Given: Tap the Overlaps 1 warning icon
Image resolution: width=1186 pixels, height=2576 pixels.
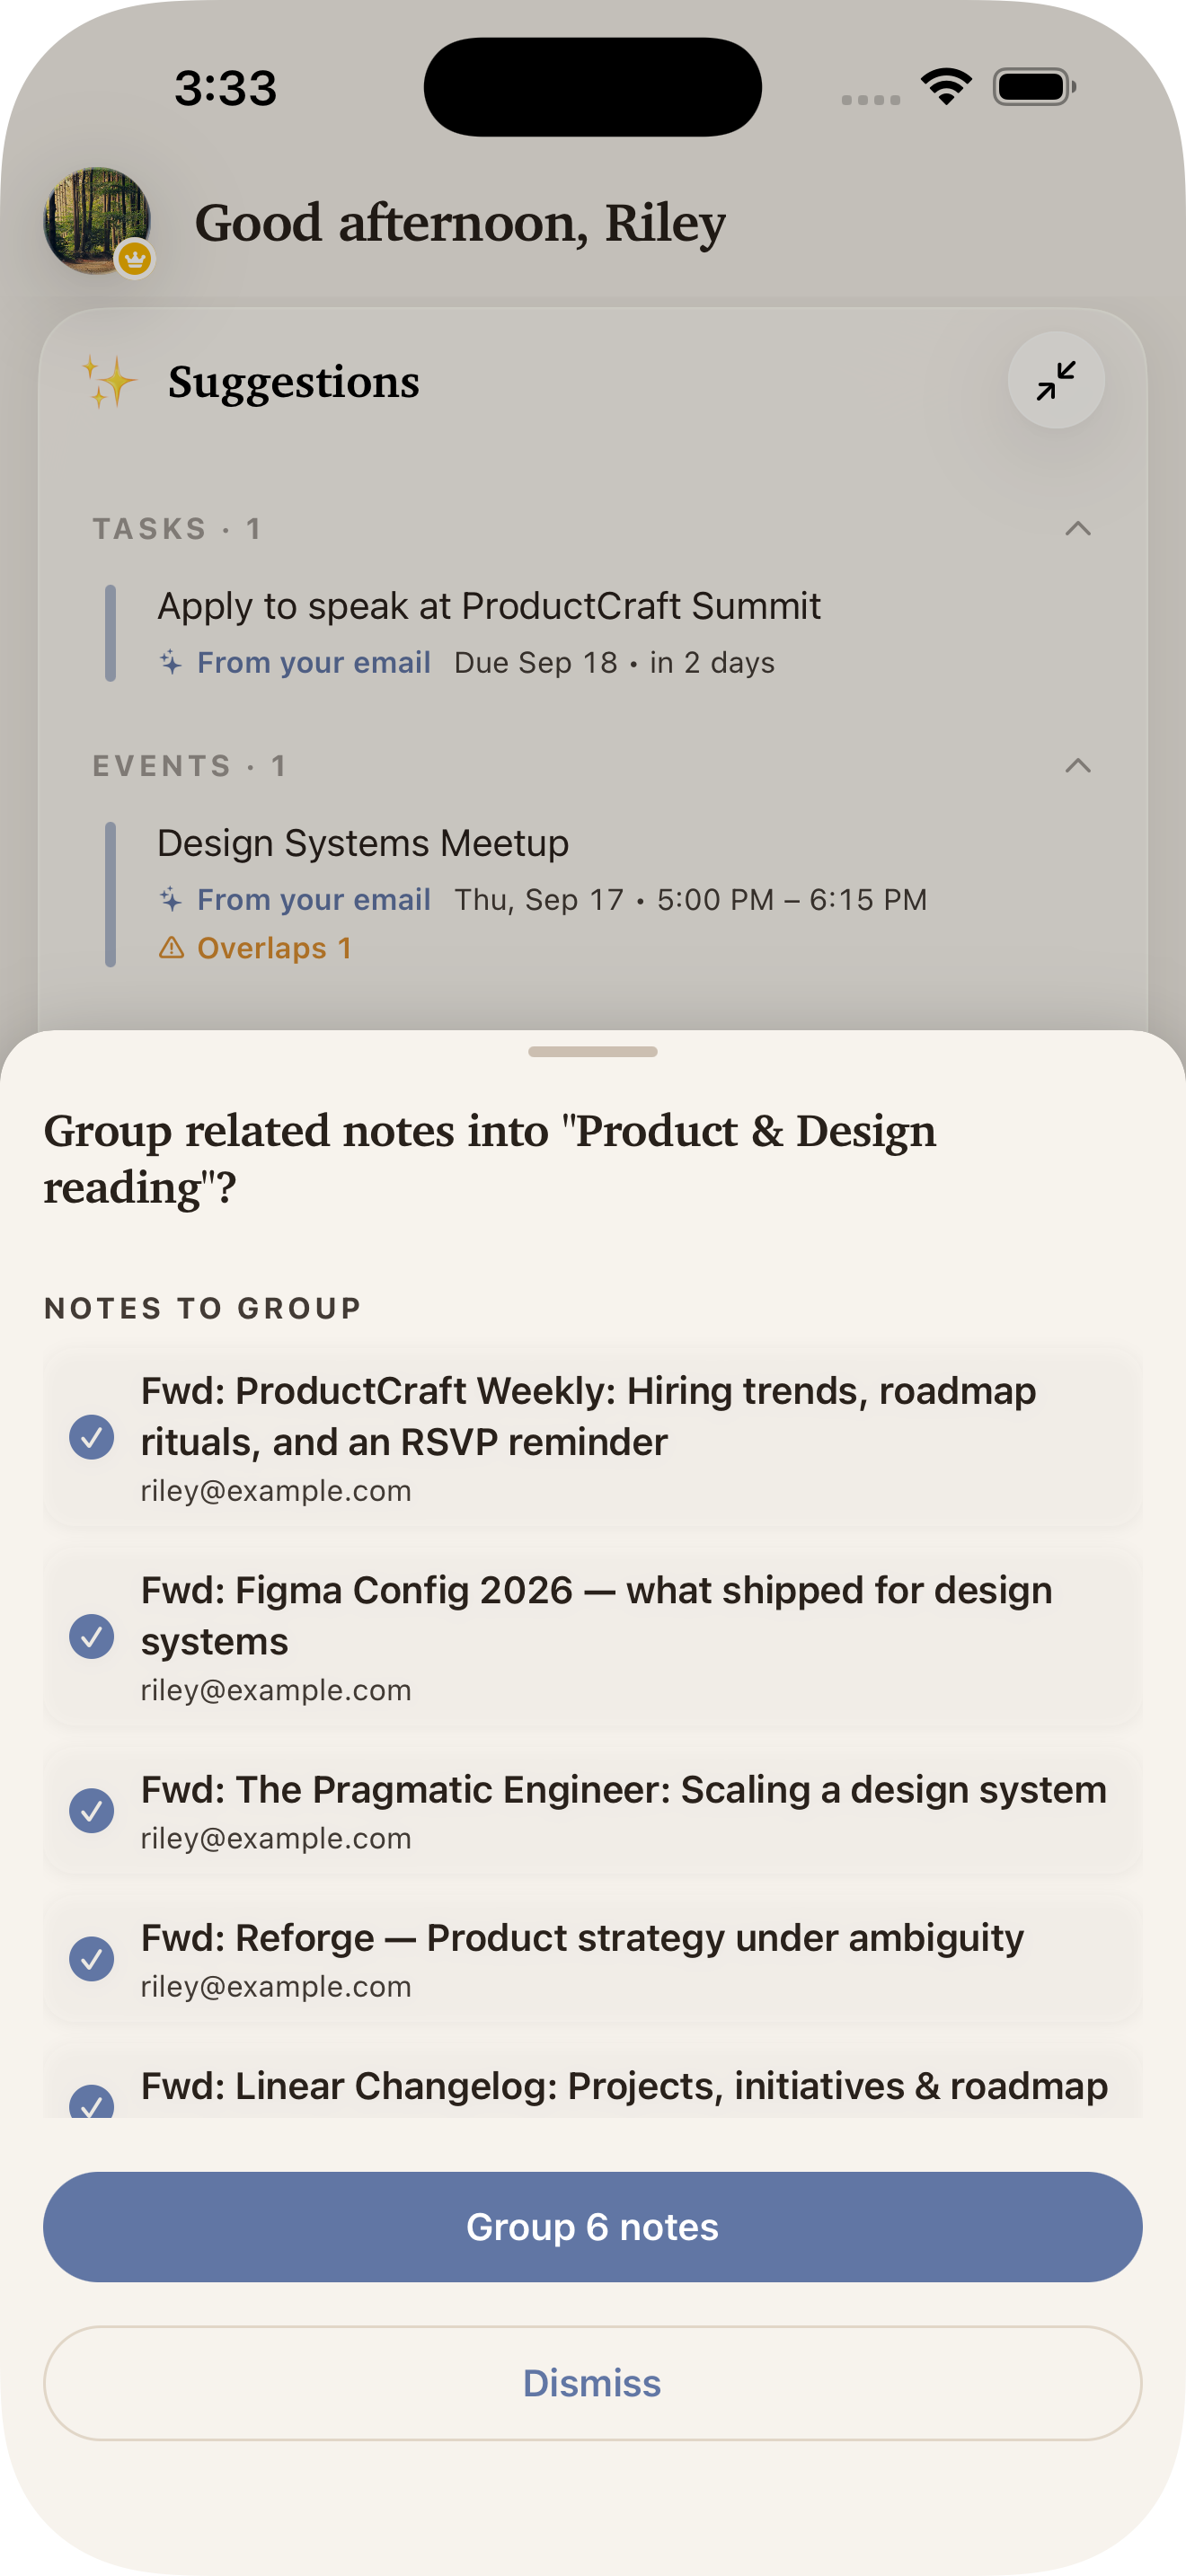Looking at the screenshot, I should tap(171, 947).
